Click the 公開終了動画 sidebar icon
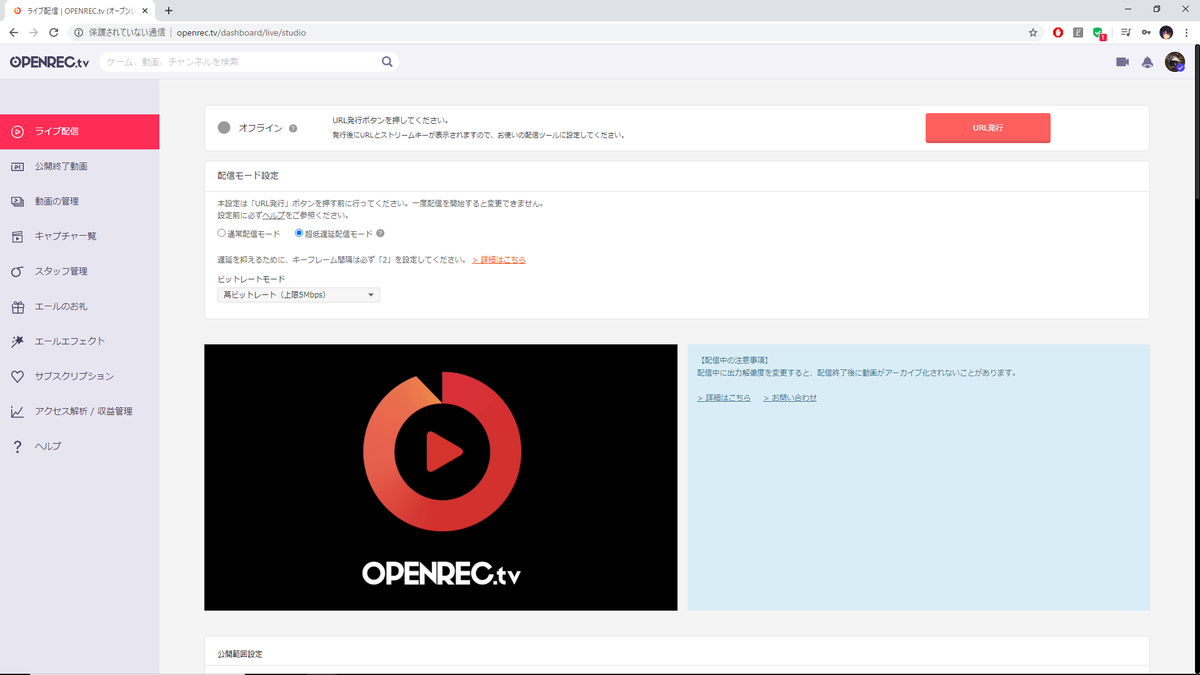This screenshot has width=1200, height=675. (17, 166)
